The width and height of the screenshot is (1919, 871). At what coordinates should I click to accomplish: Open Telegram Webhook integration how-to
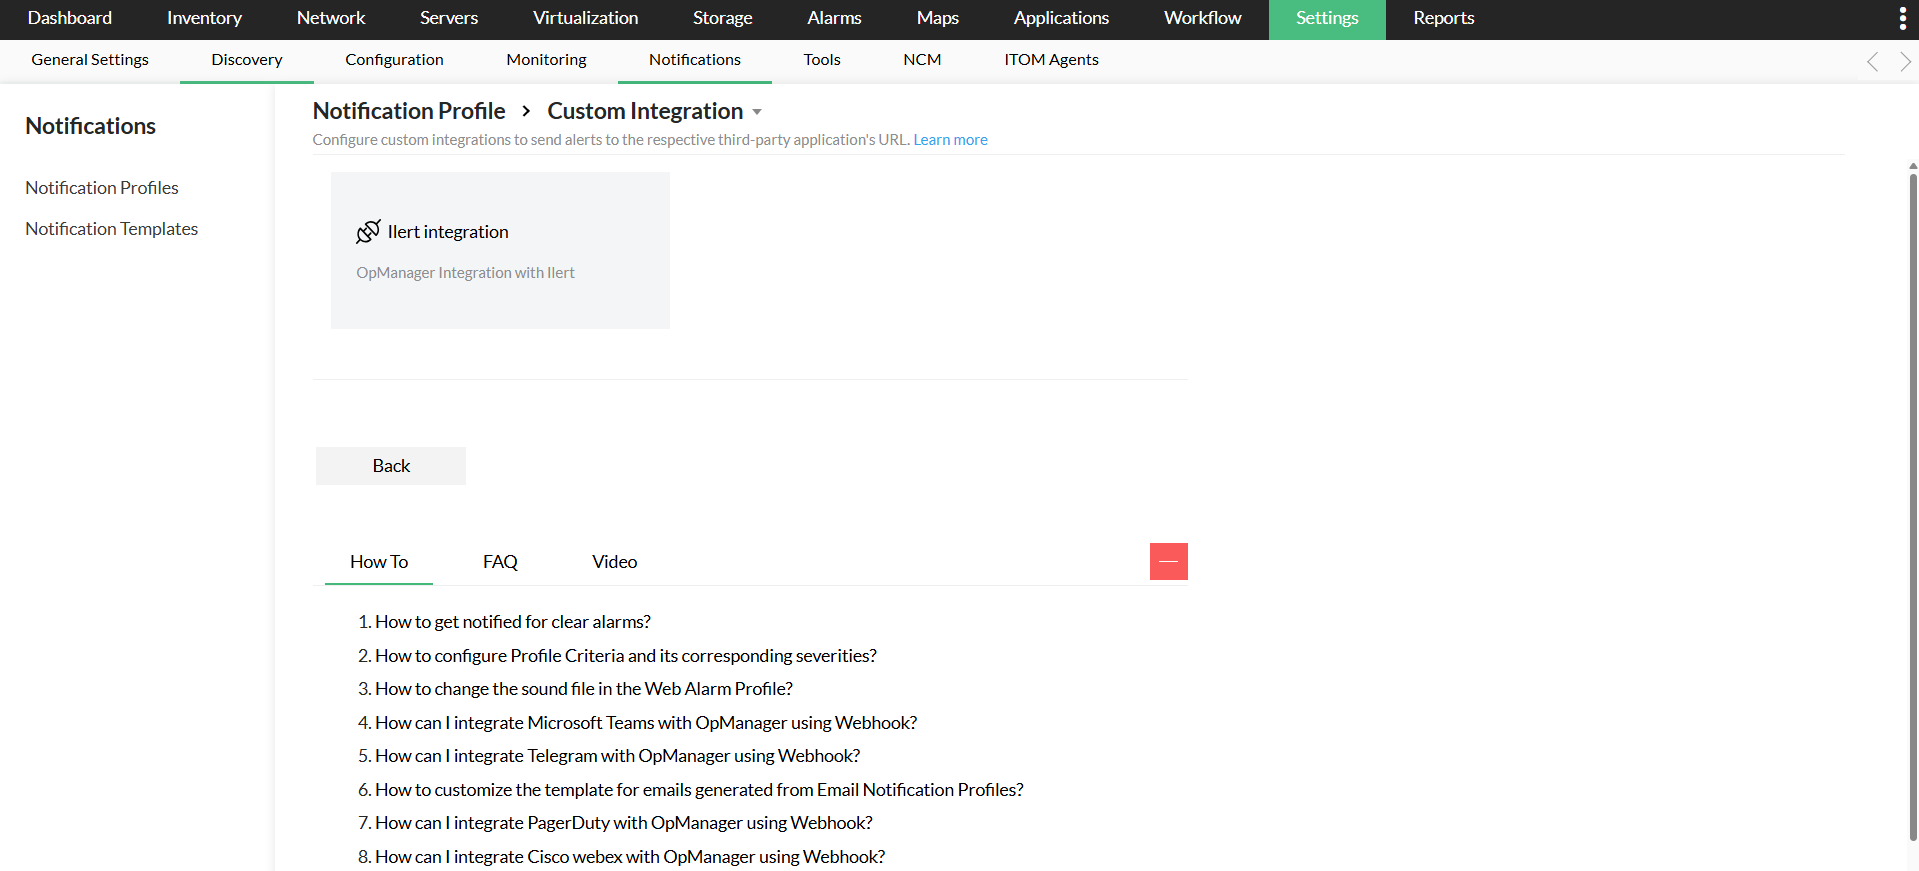pyautogui.click(x=618, y=756)
